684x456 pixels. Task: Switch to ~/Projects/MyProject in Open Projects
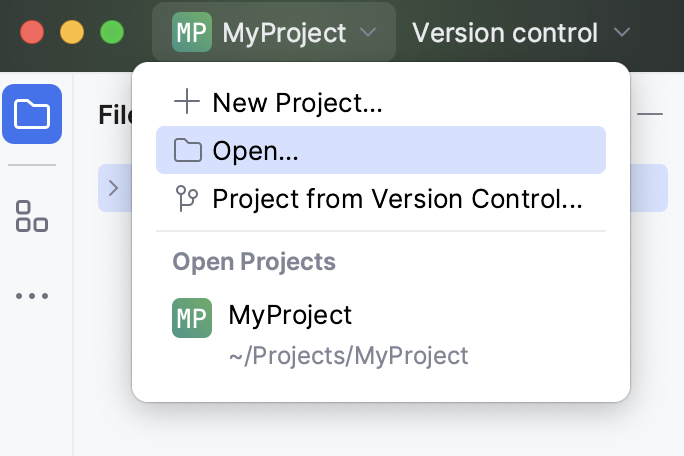(x=348, y=355)
